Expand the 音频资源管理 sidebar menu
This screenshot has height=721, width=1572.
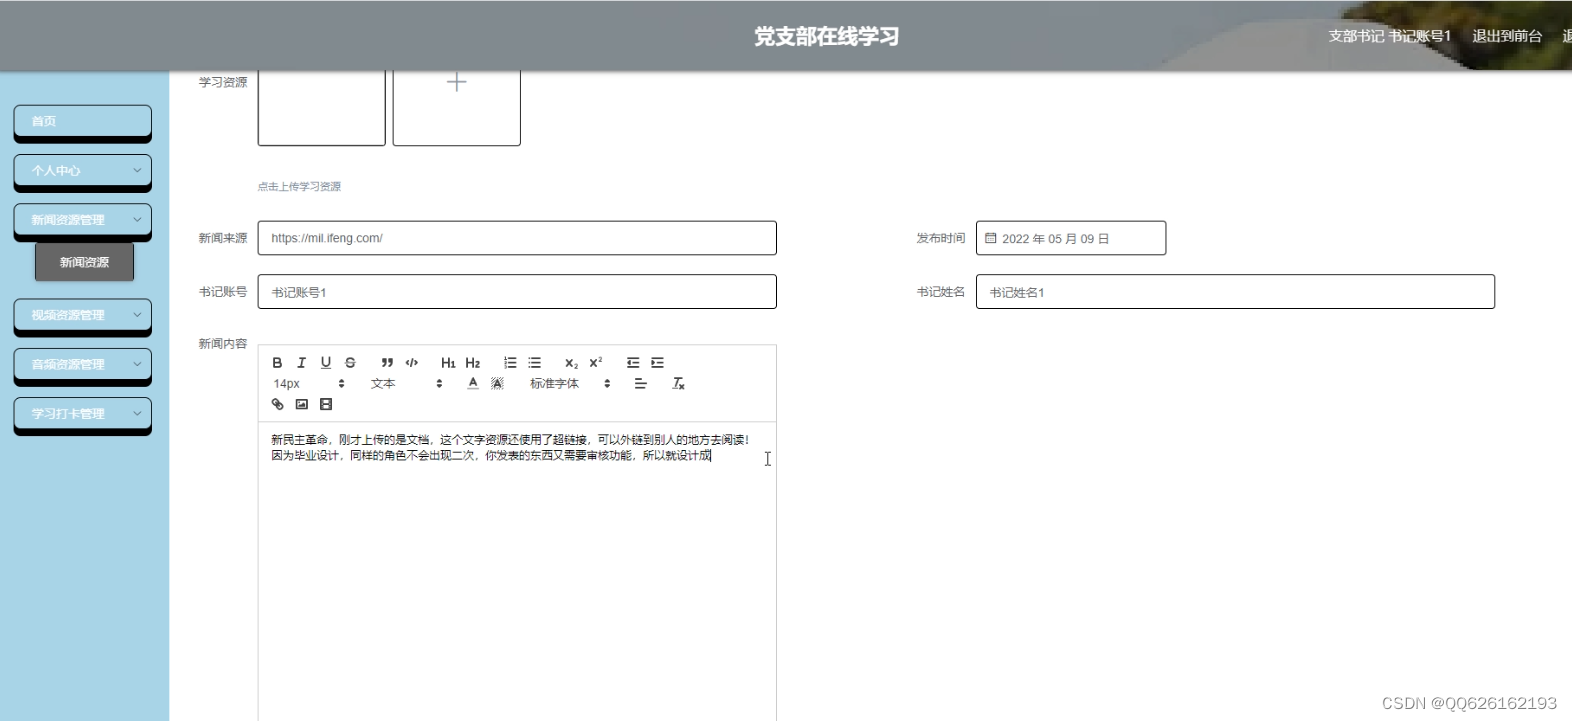(83, 364)
